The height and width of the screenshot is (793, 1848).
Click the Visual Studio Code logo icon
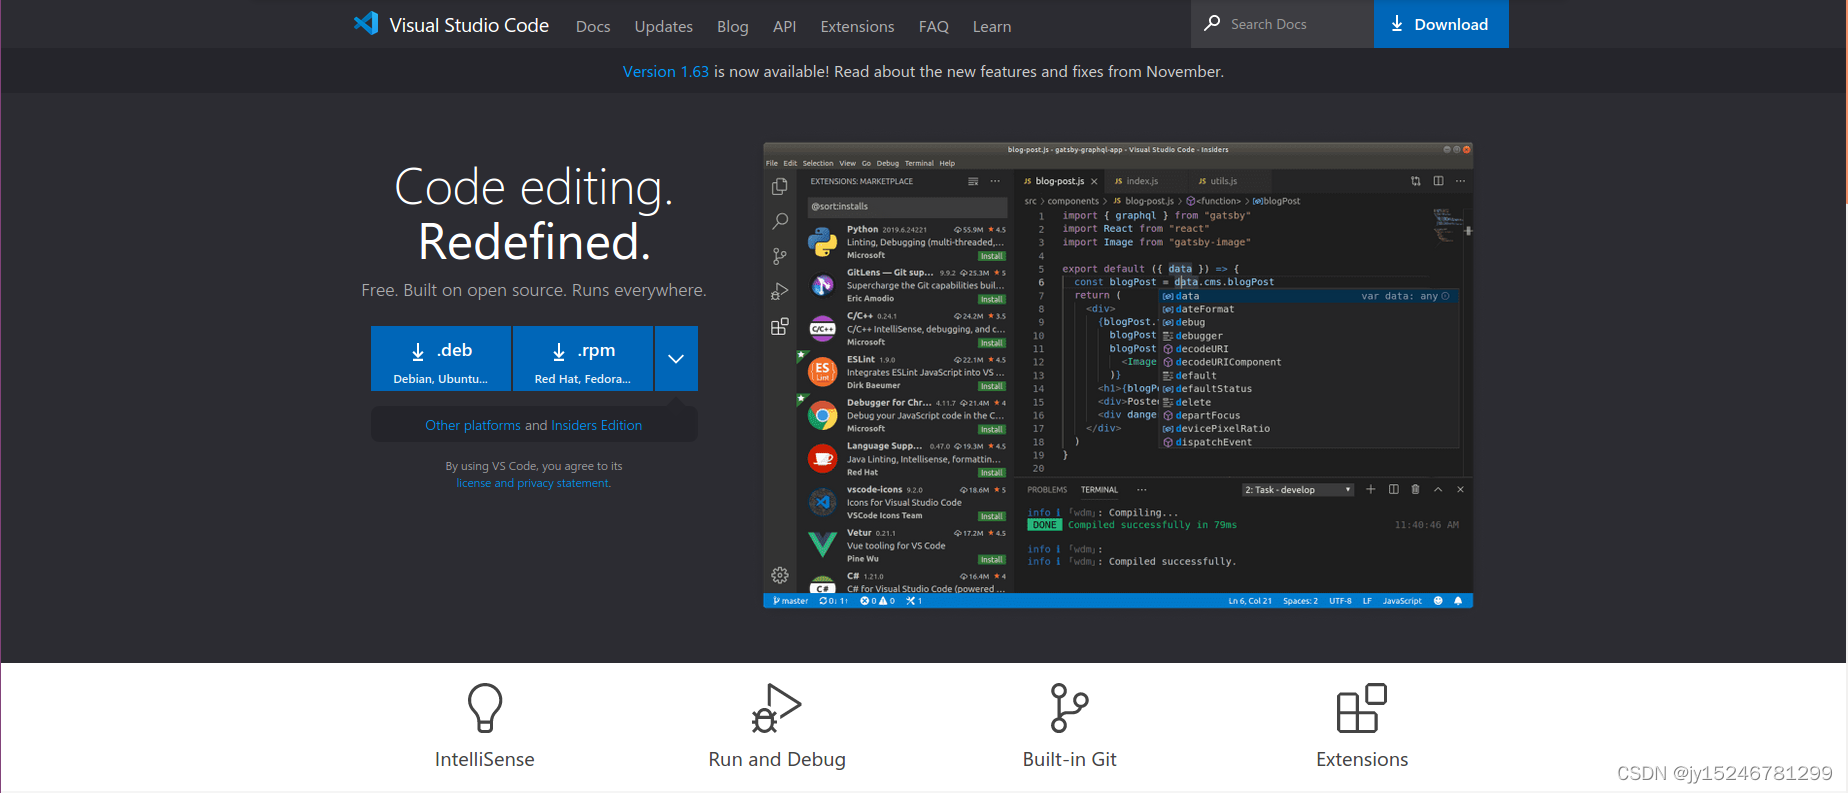366,24
